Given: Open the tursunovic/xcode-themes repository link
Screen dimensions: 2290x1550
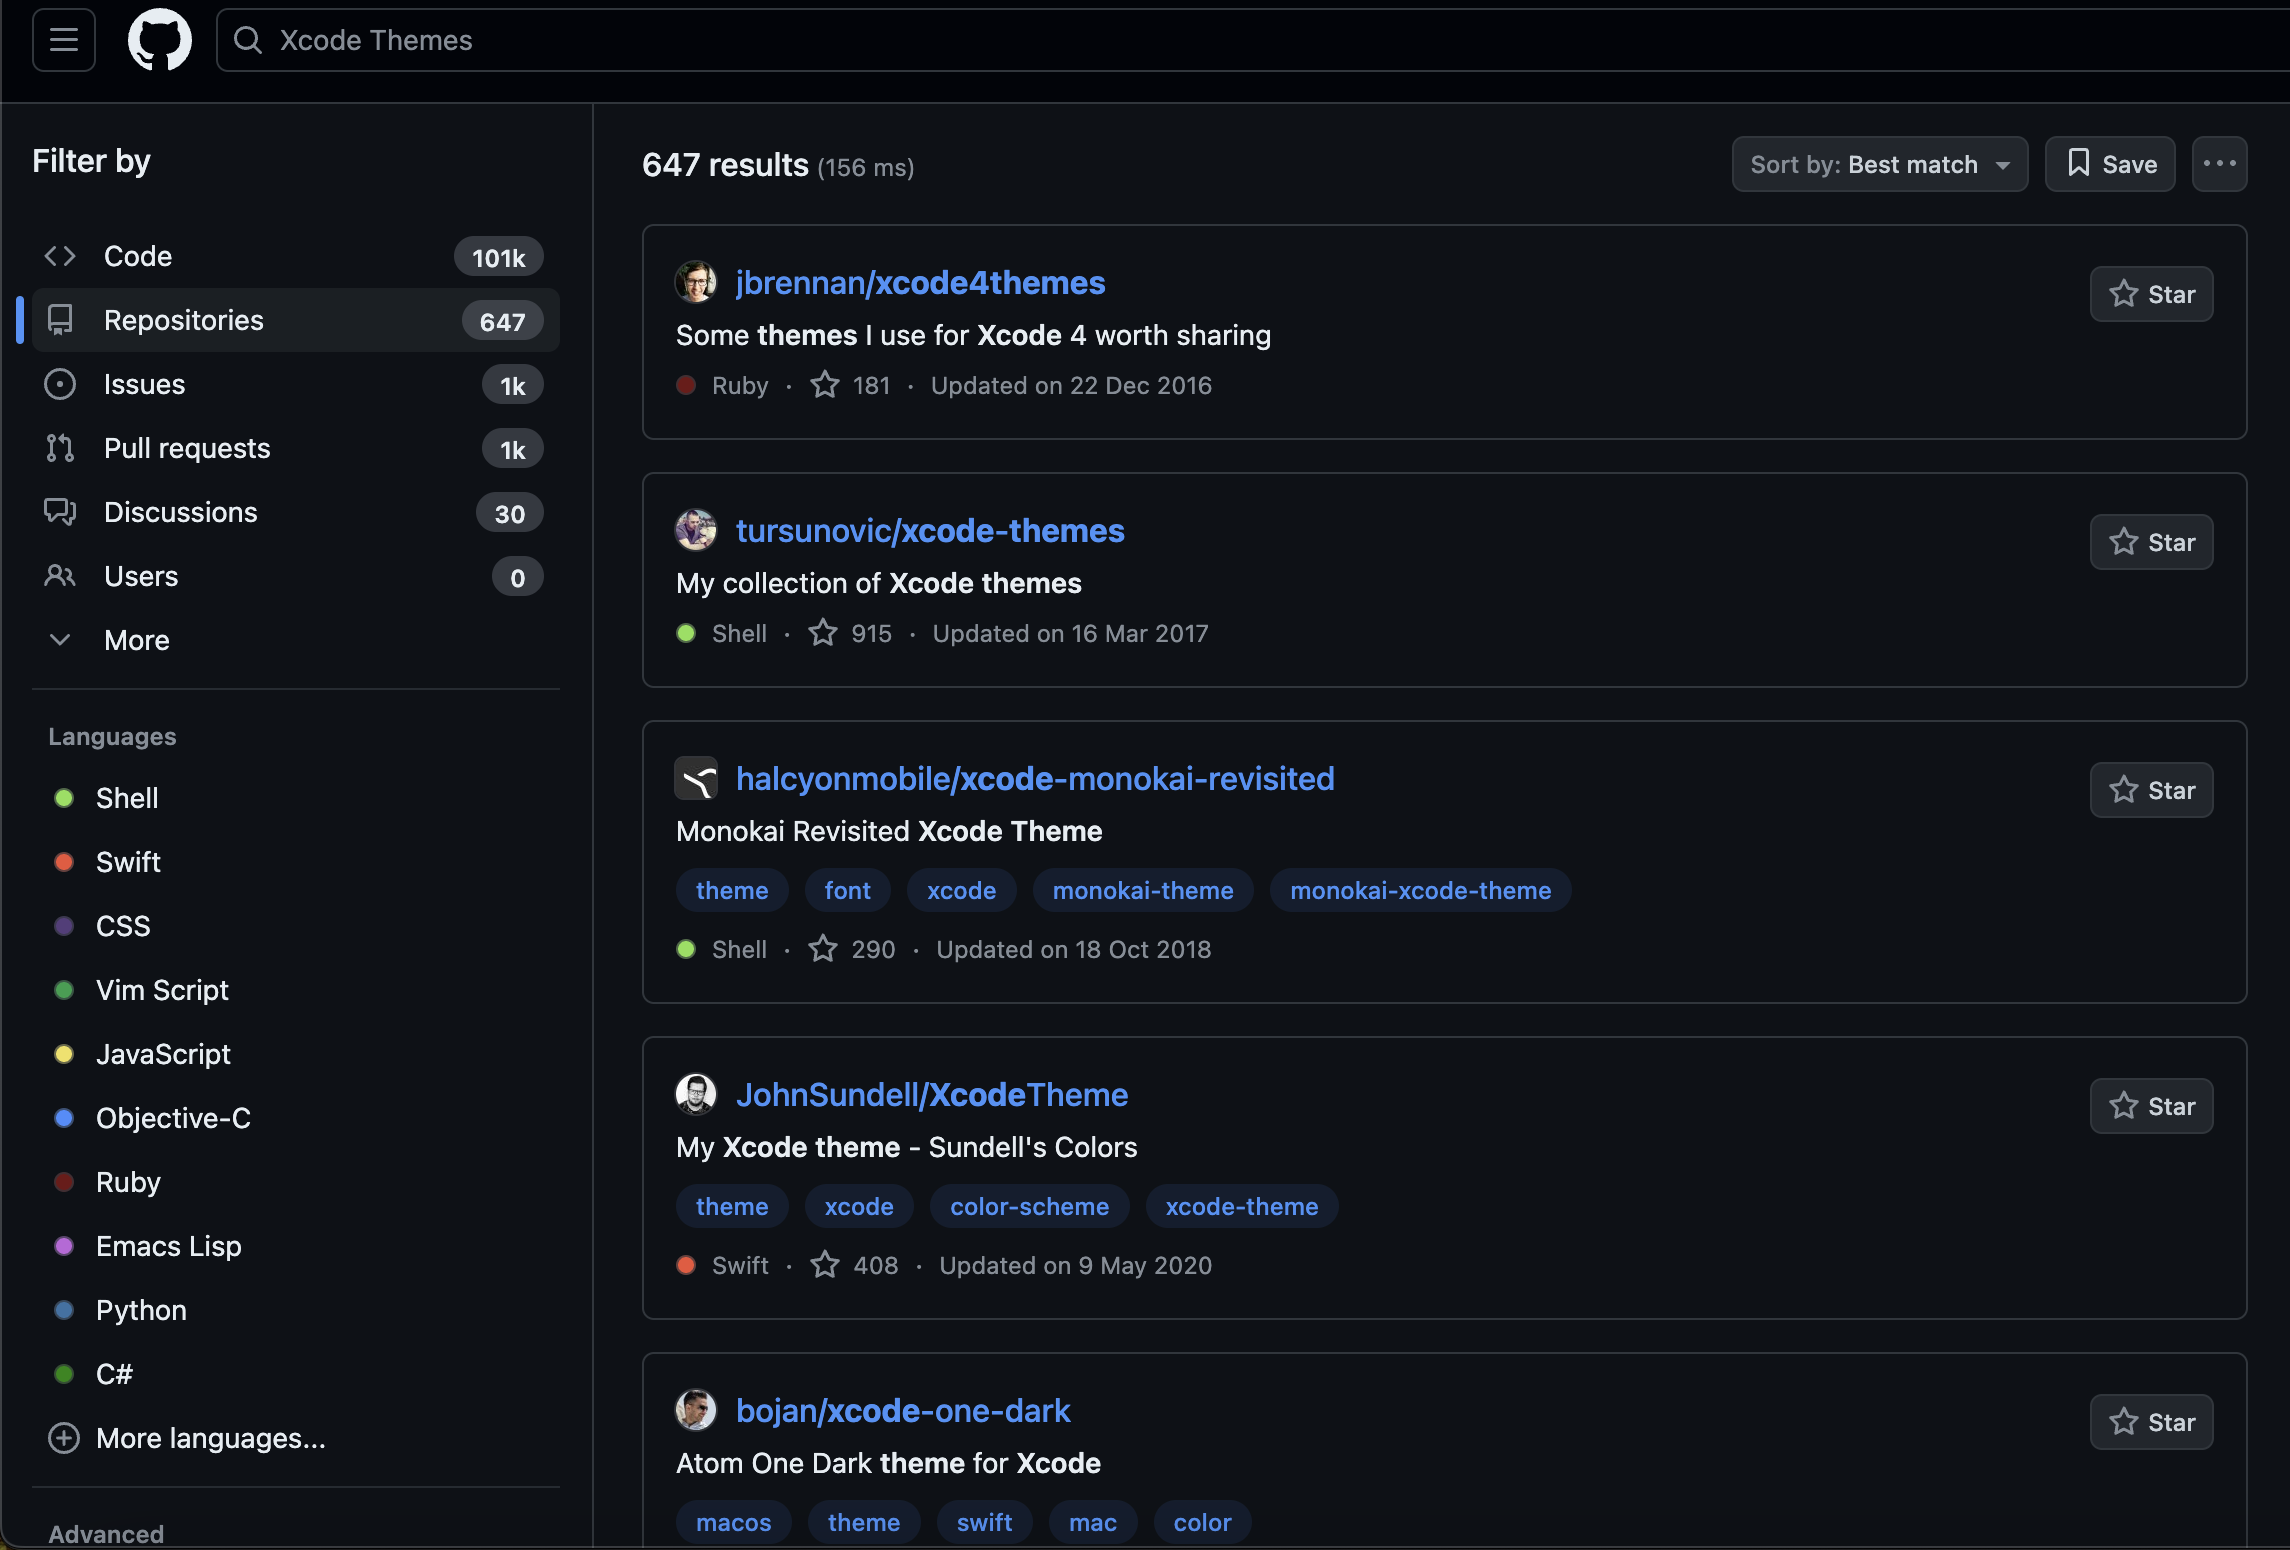Looking at the screenshot, I should 930,530.
